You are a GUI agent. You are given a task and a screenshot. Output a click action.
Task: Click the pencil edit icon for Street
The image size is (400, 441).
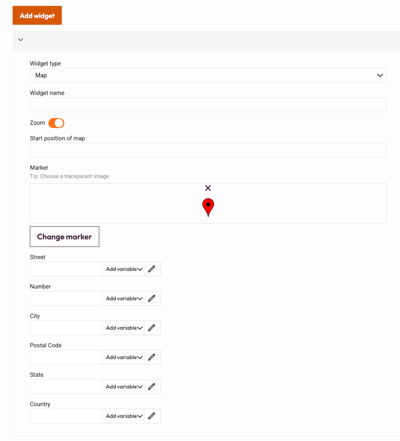click(152, 269)
